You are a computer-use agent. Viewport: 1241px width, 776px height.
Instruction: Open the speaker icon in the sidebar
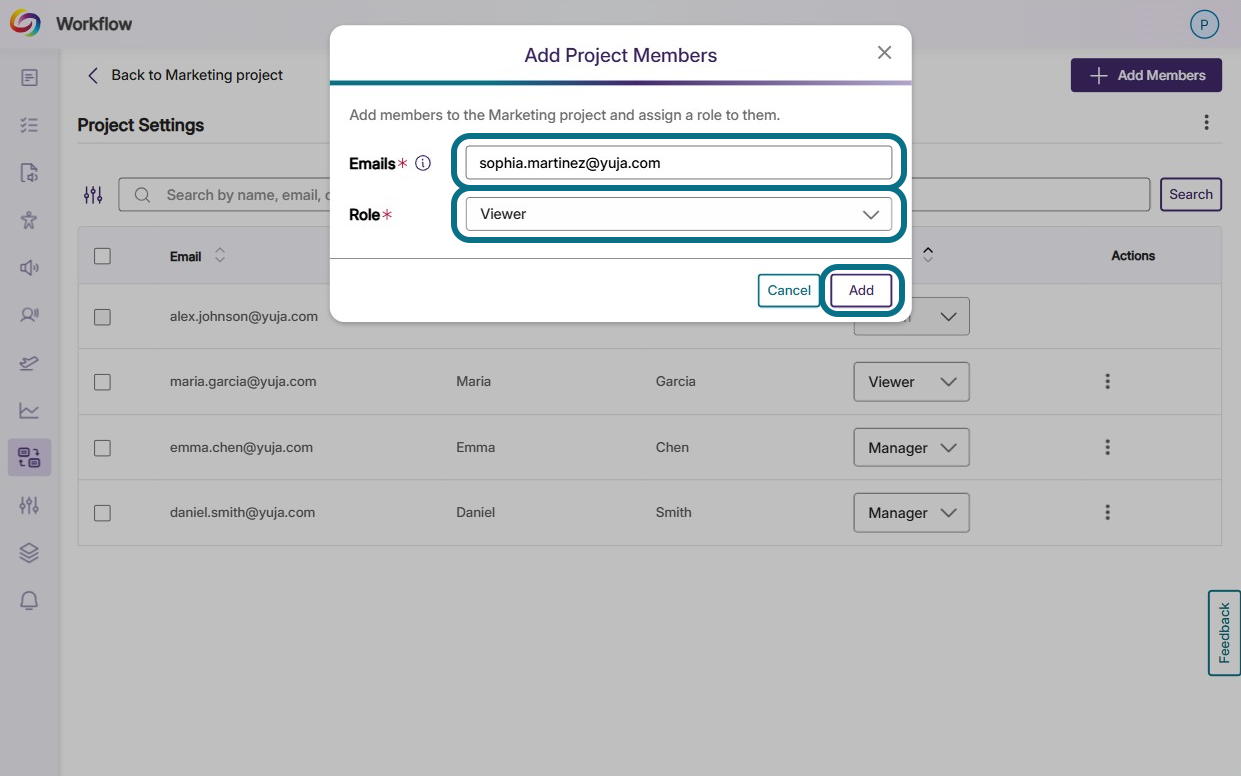pyautogui.click(x=29, y=267)
